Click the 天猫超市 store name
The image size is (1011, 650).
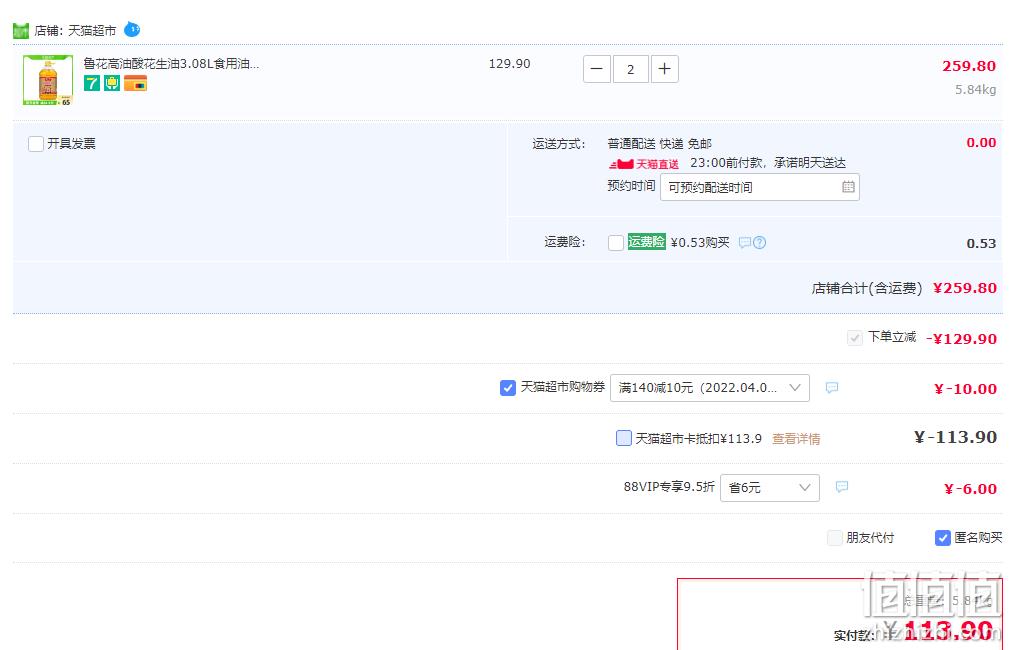(92, 30)
